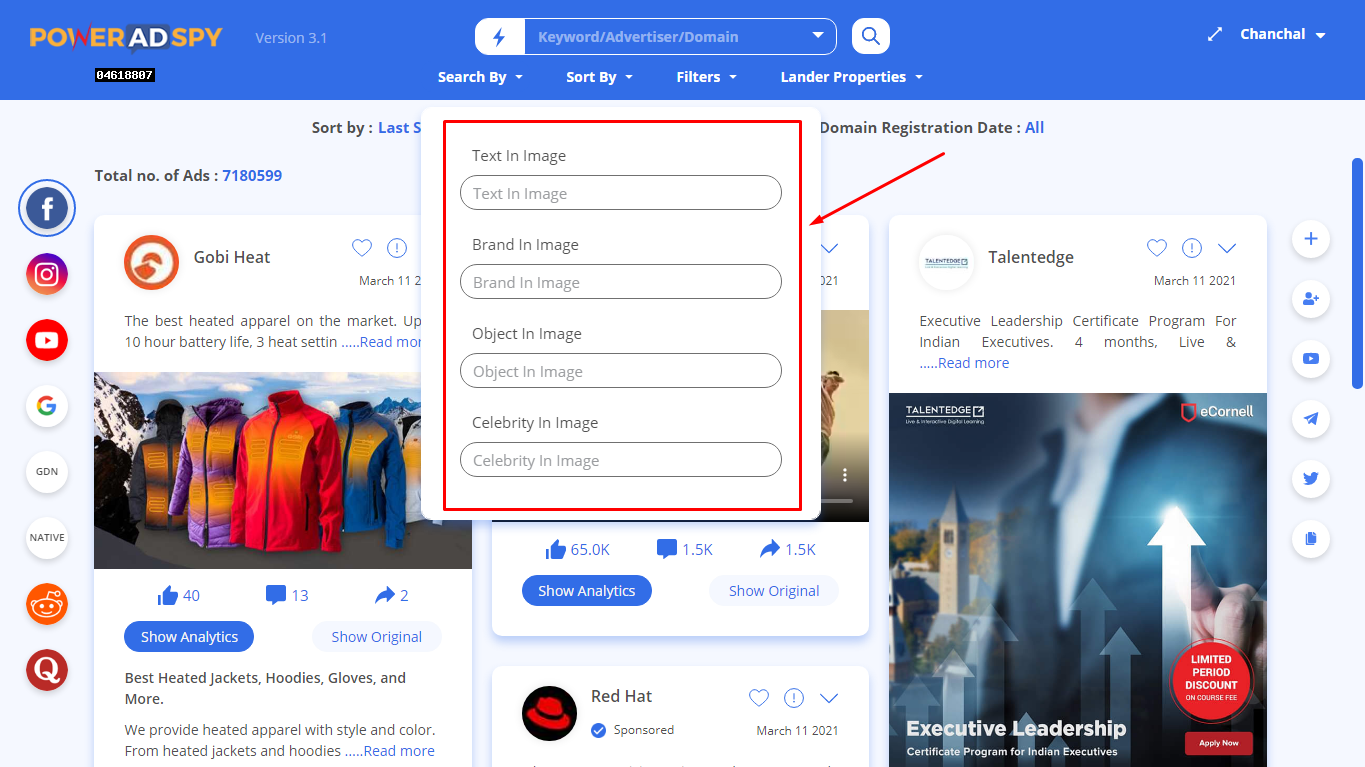
Task: Click the info icon on Red Hat ad
Action: pos(794,697)
